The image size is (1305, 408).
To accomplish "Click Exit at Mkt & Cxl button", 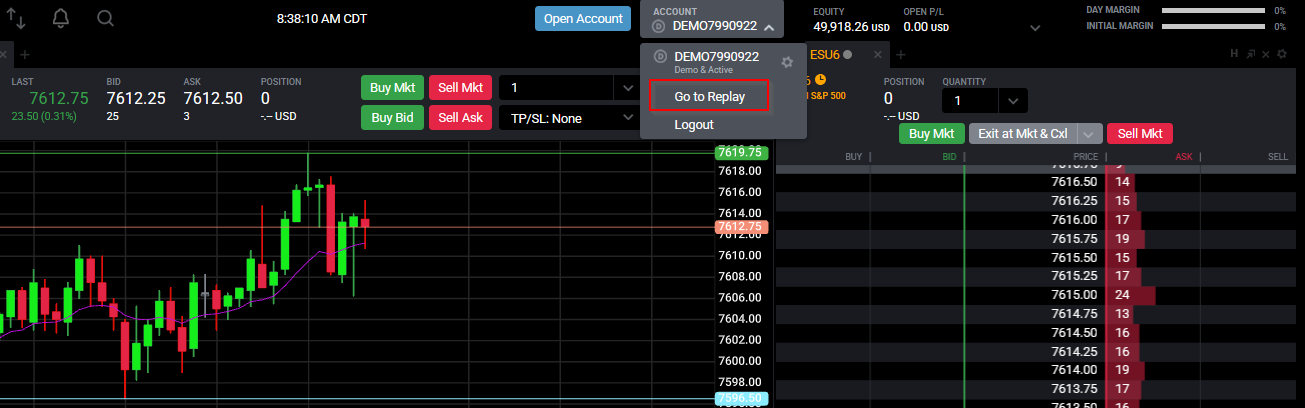I will pyautogui.click(x=1023, y=133).
